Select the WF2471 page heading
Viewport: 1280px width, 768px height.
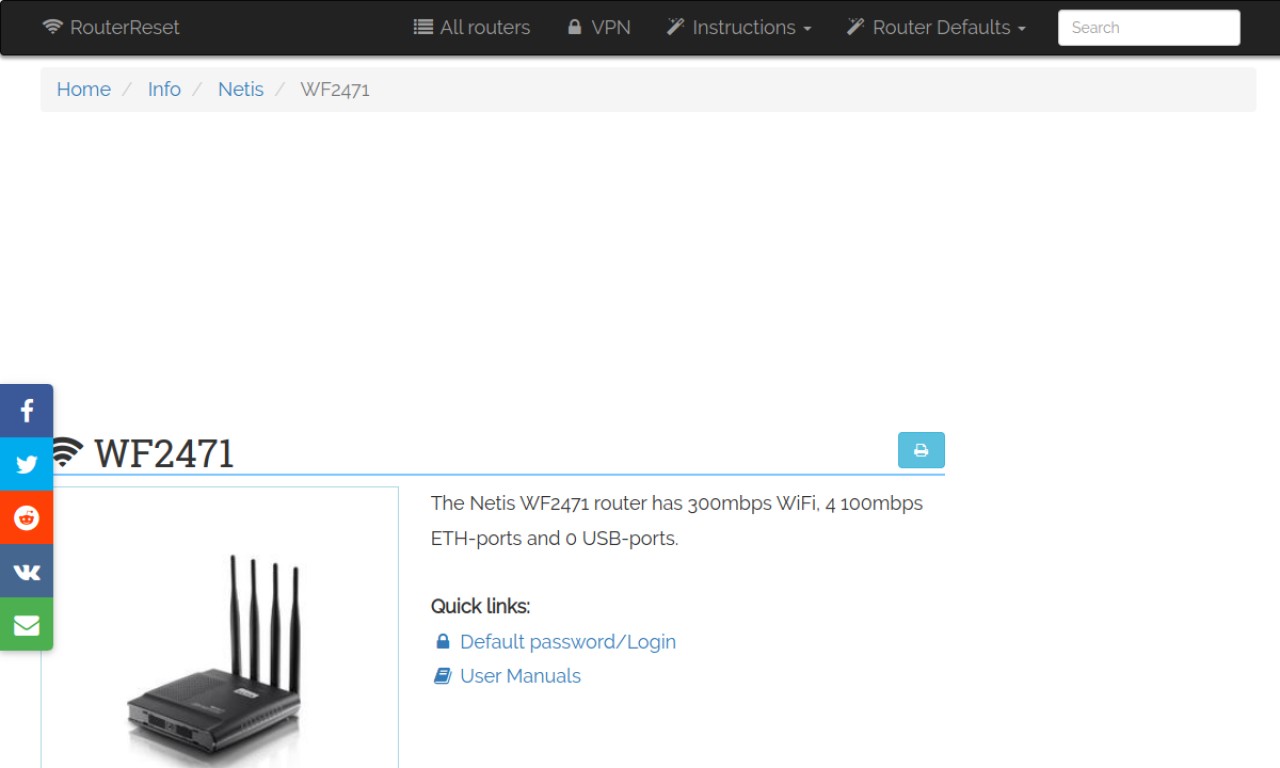pyautogui.click(x=164, y=453)
